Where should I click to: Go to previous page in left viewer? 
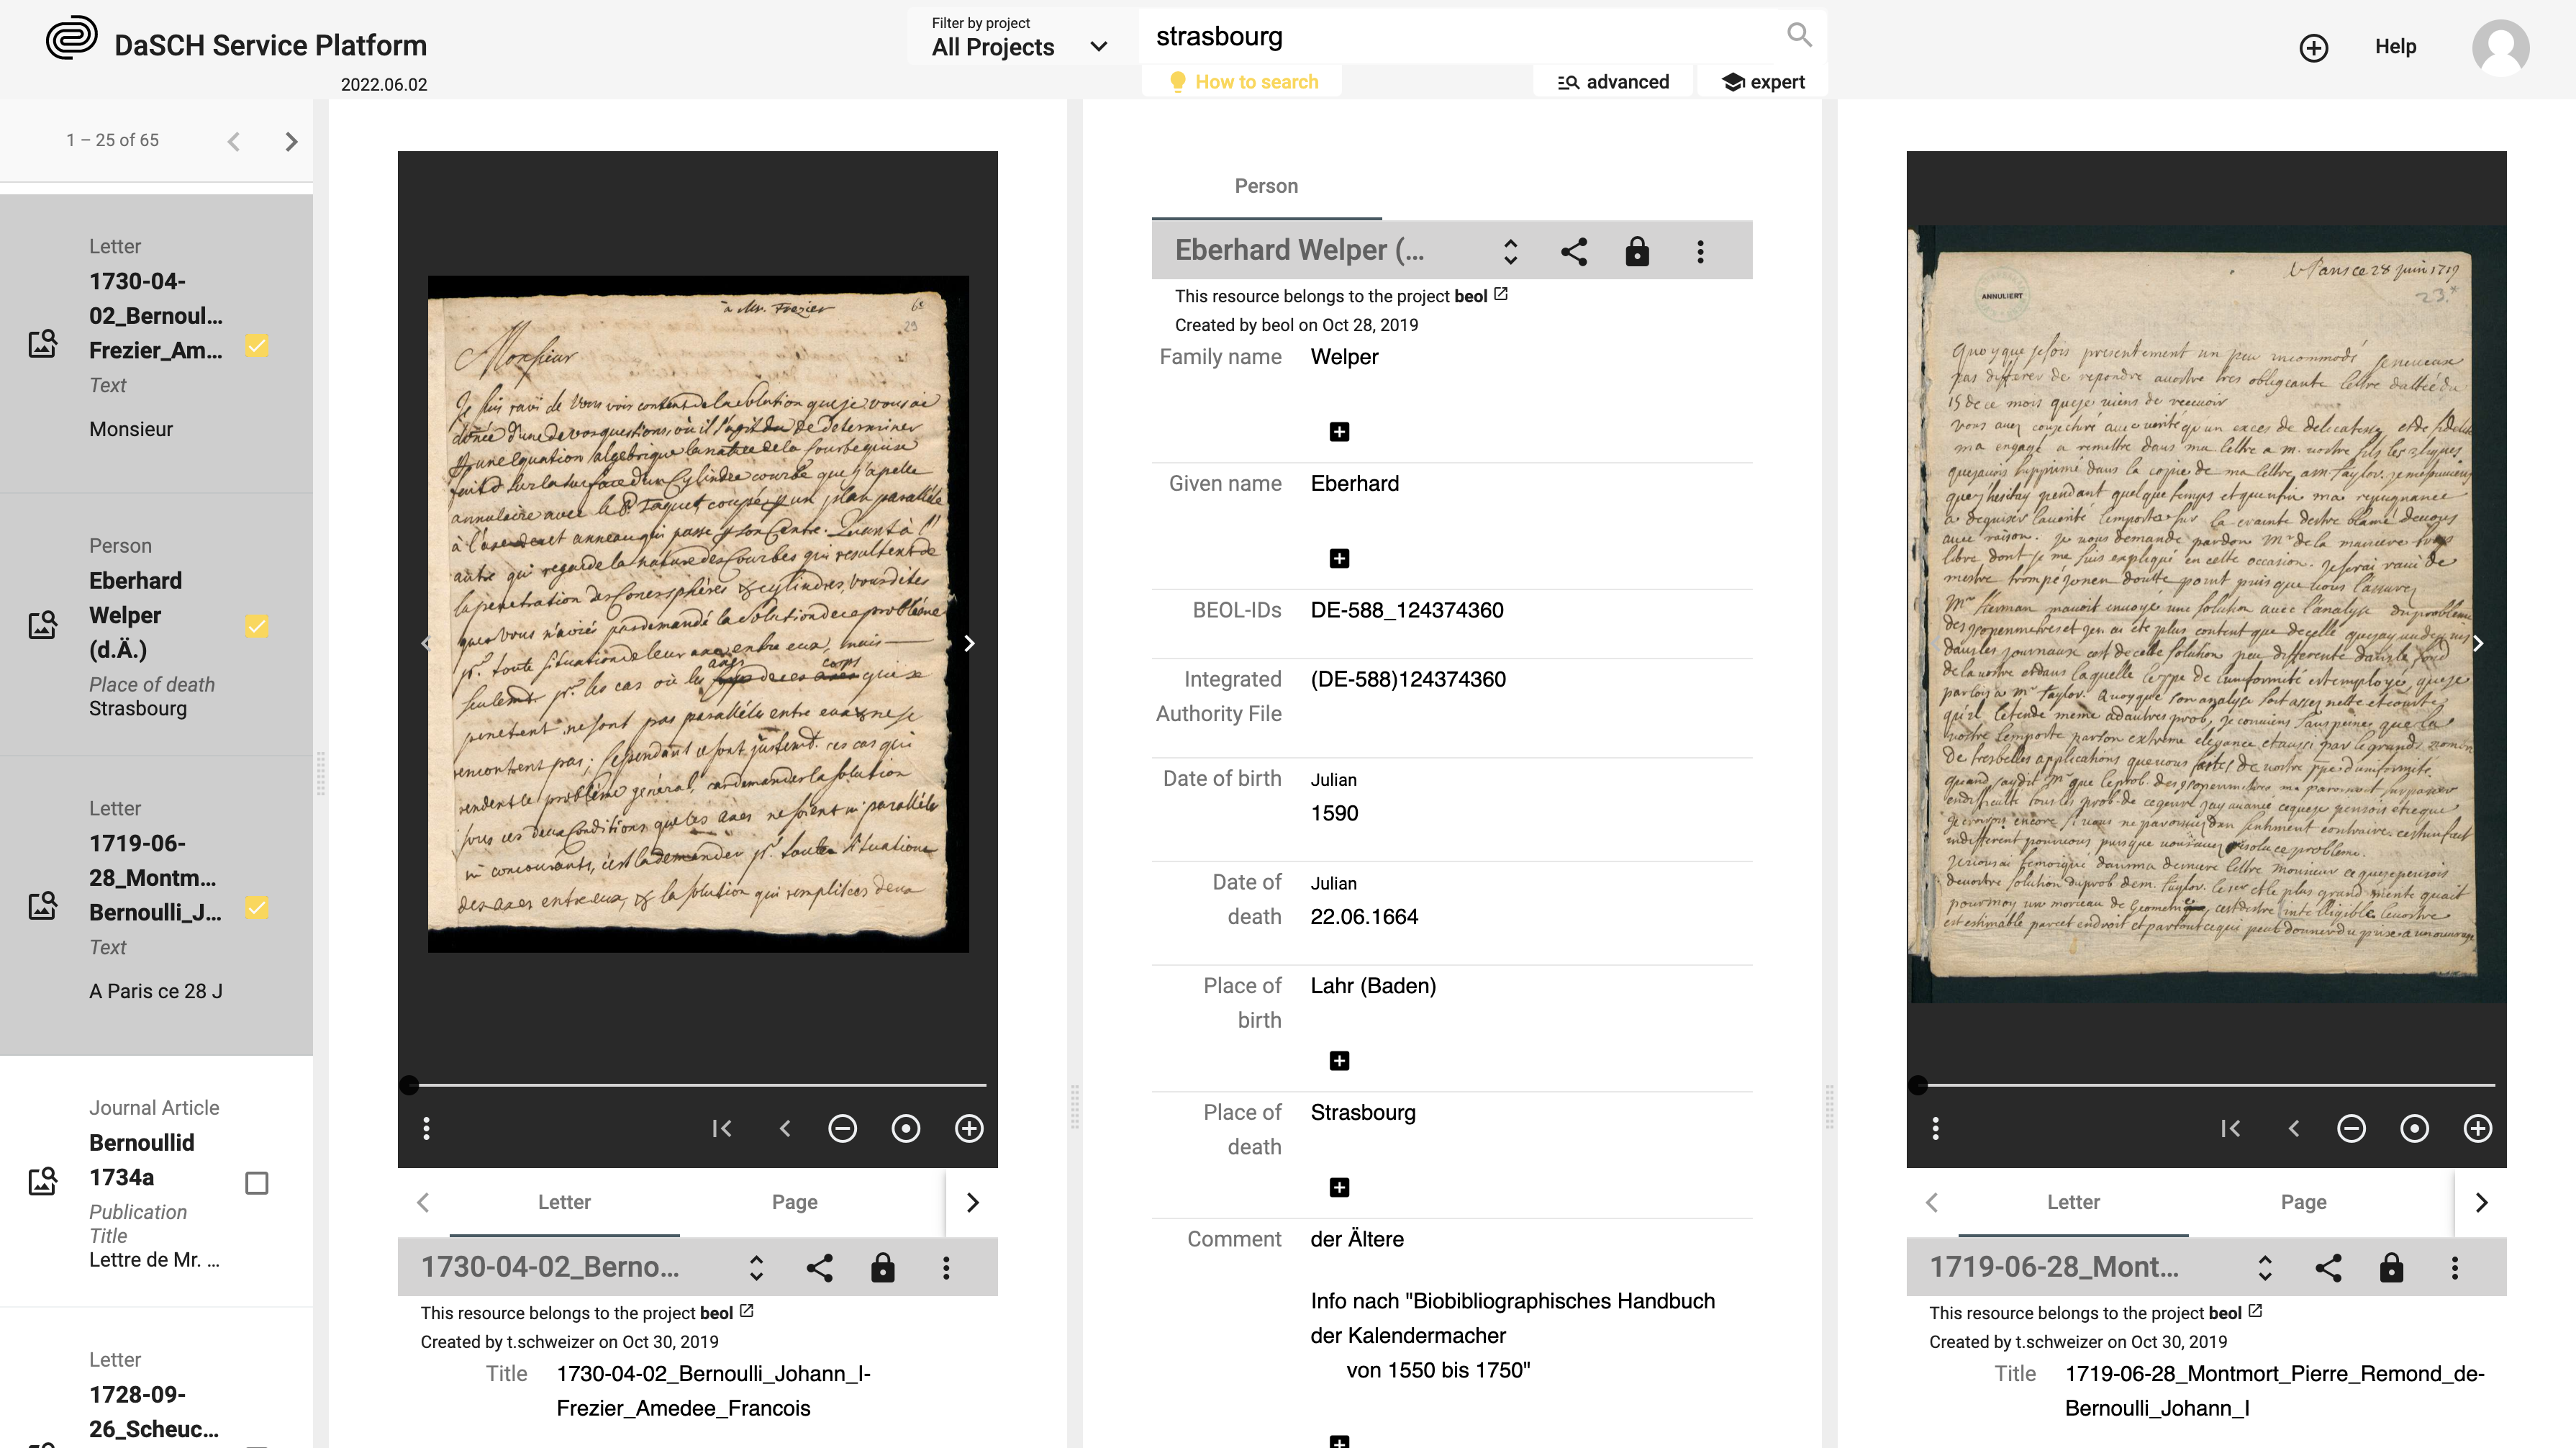785,1129
